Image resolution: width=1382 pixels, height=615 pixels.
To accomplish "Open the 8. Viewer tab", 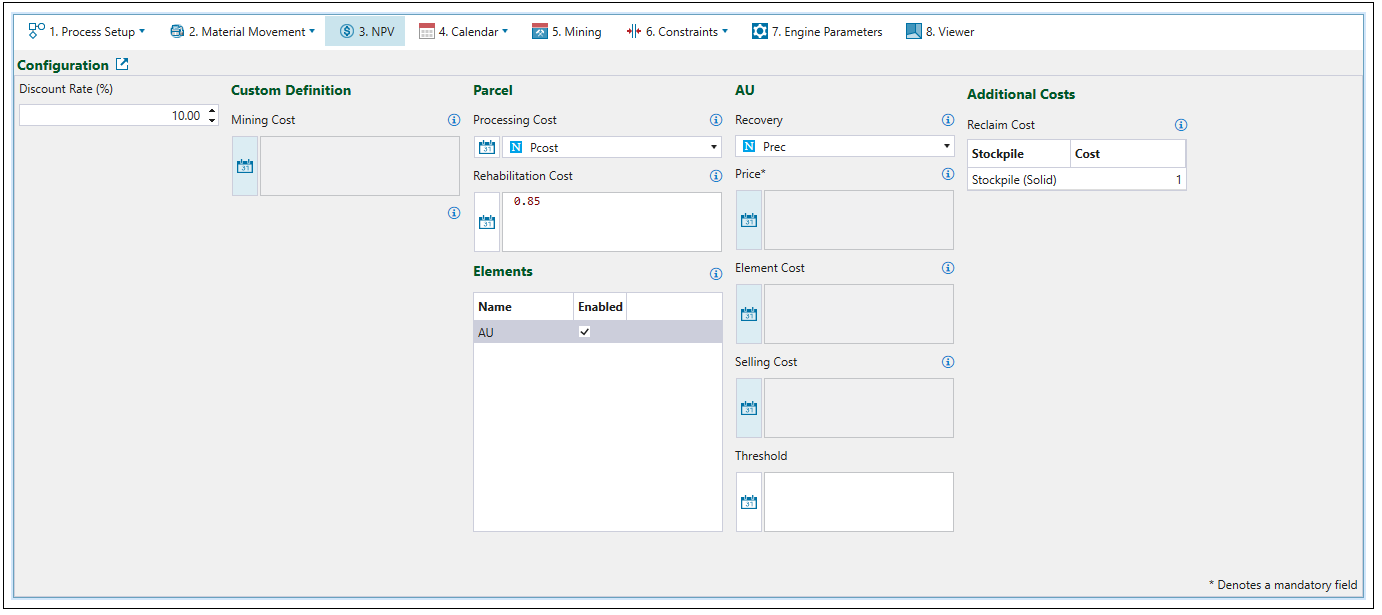I will [940, 32].
